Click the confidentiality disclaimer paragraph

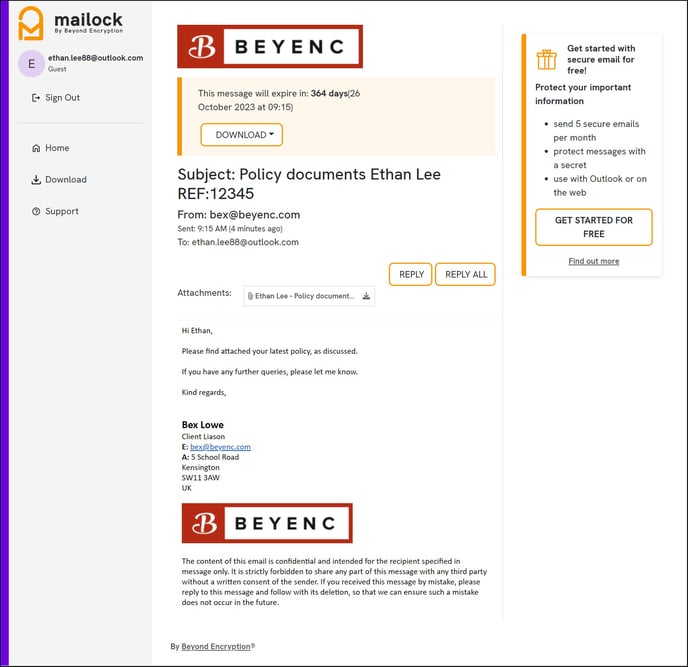point(334,582)
